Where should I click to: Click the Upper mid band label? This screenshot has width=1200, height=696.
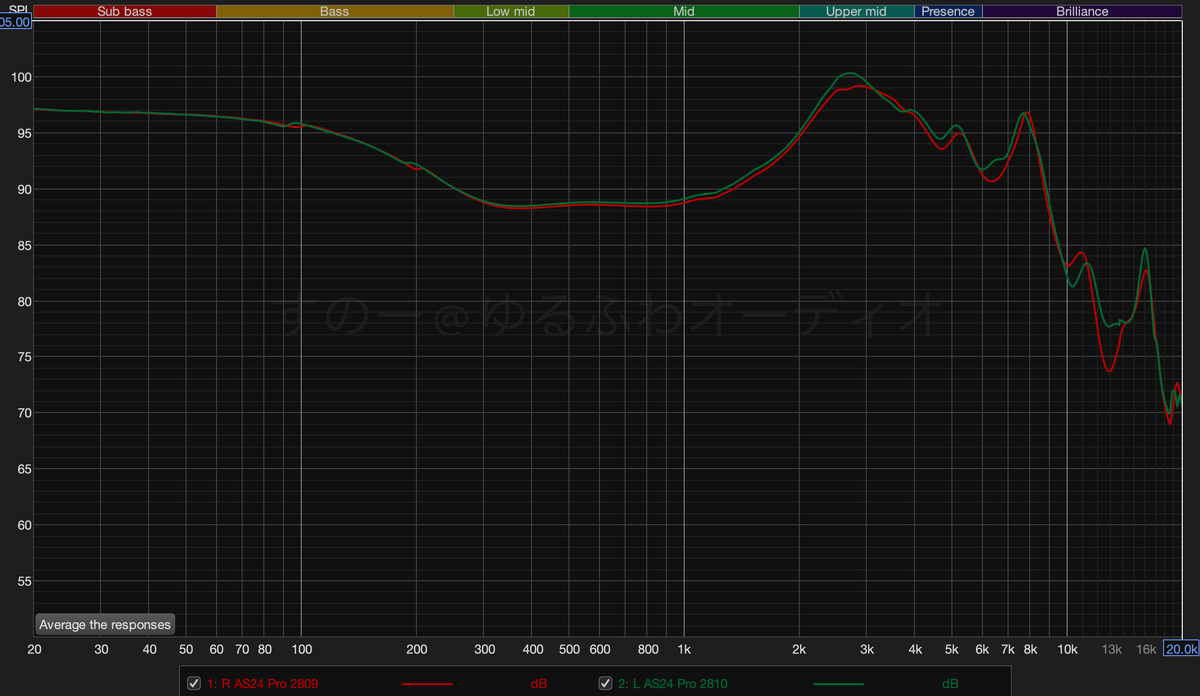click(856, 12)
